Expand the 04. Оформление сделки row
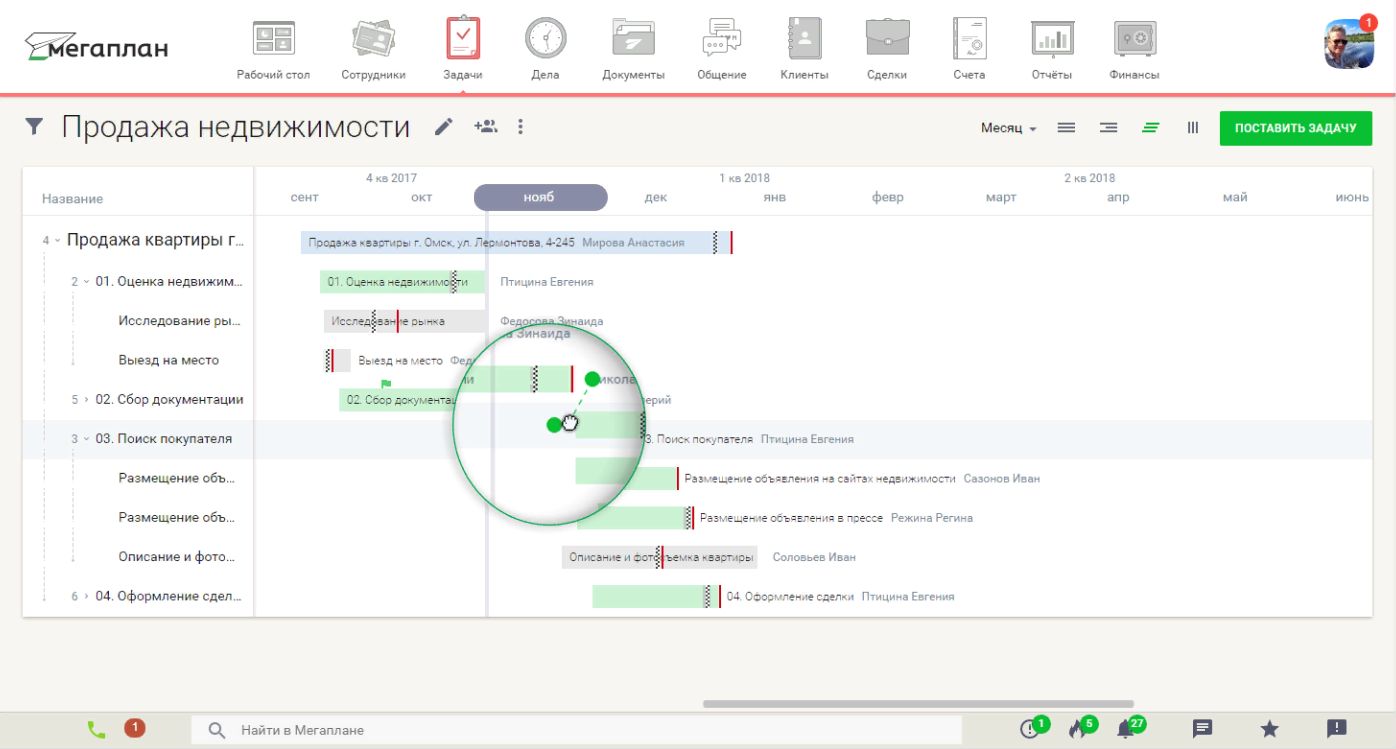The height and width of the screenshot is (749, 1396). [x=86, y=597]
